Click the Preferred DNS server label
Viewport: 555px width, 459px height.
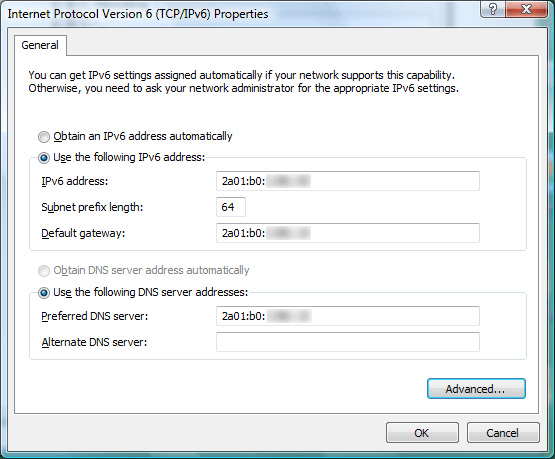(x=95, y=316)
